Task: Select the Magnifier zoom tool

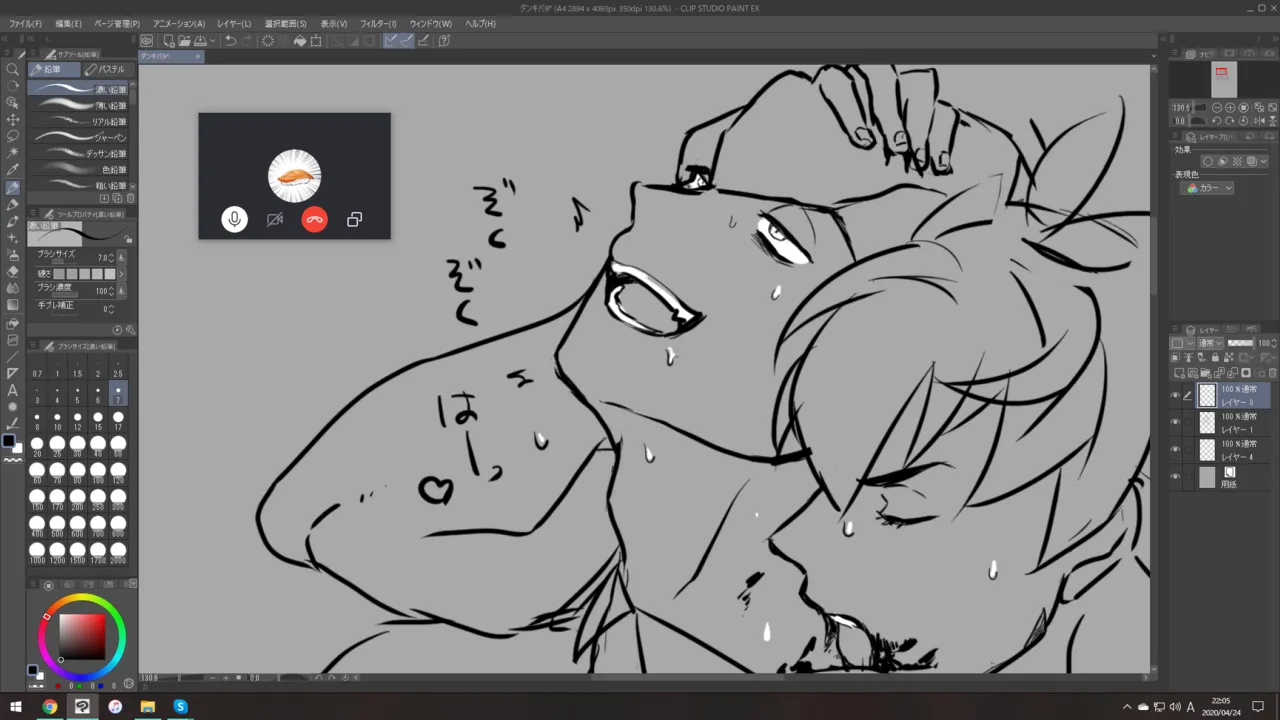Action: [13, 69]
